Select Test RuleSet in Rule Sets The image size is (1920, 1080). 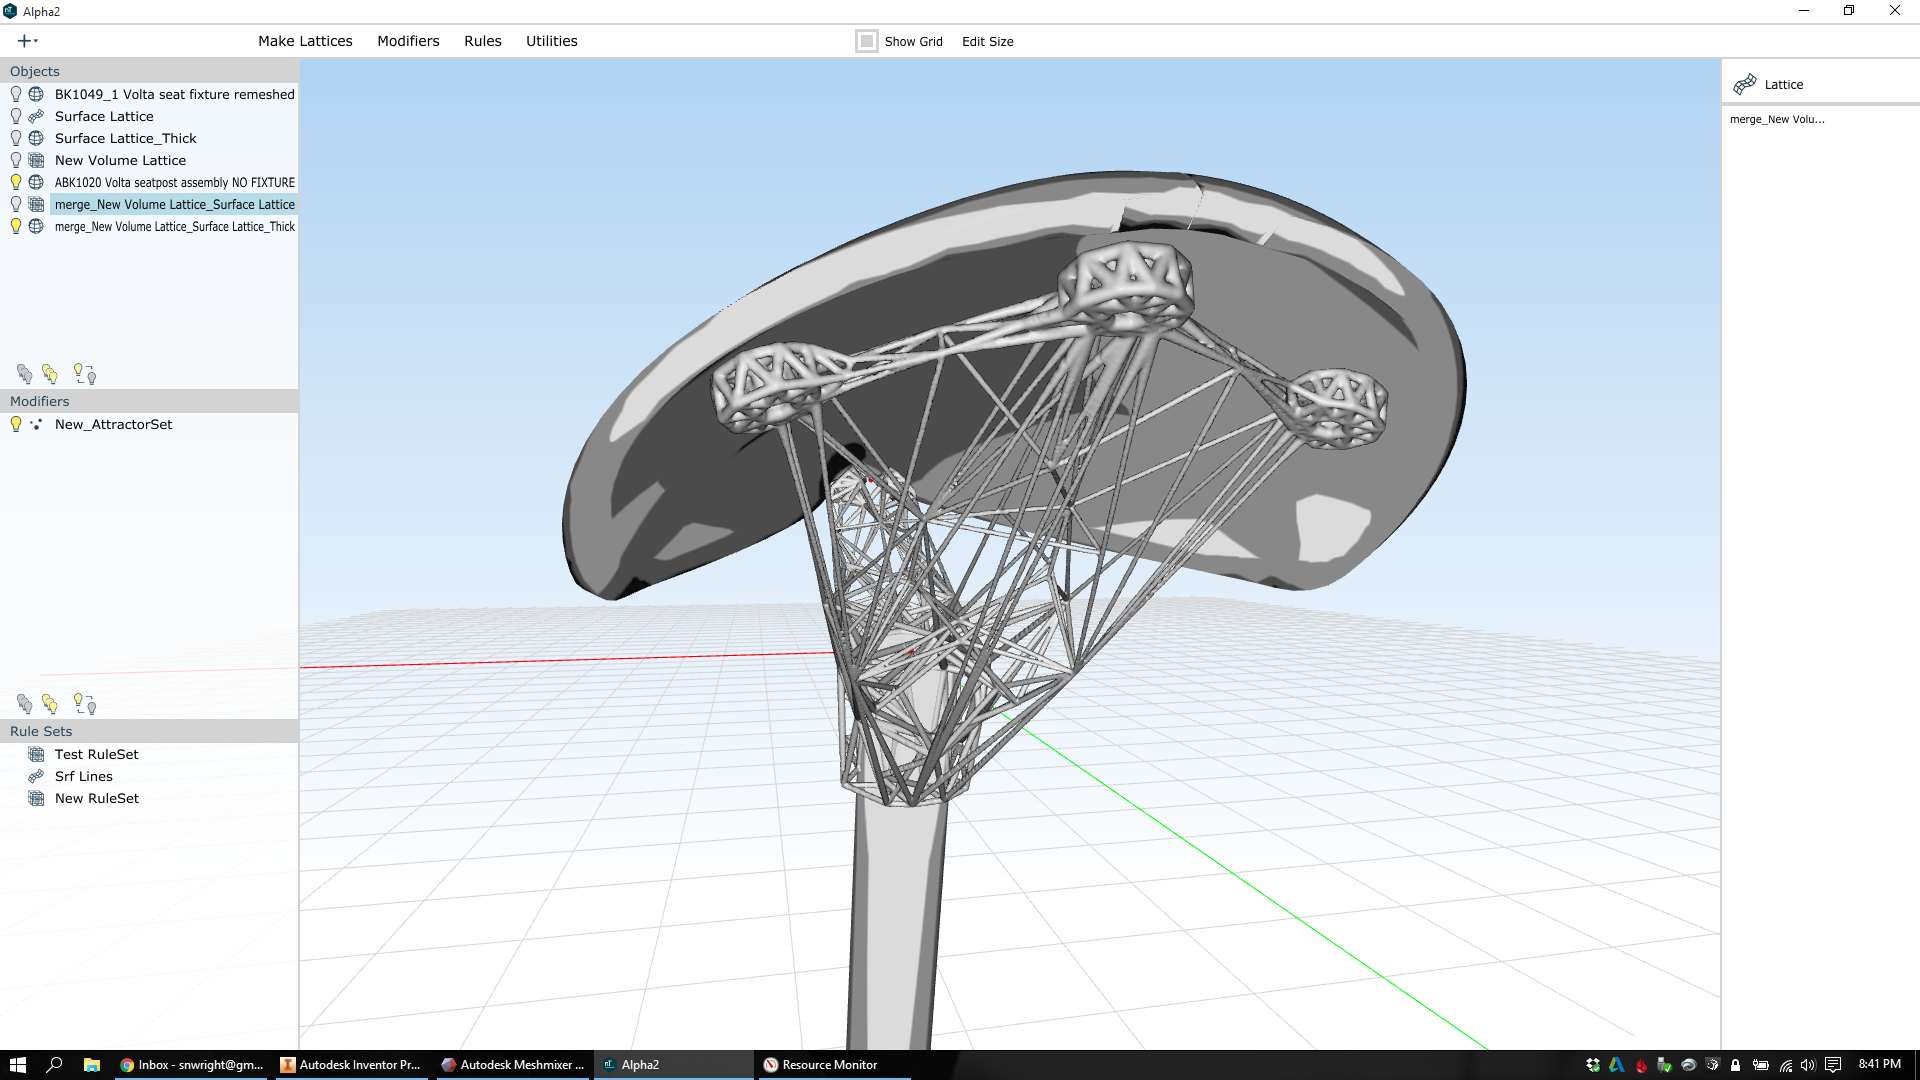96,754
